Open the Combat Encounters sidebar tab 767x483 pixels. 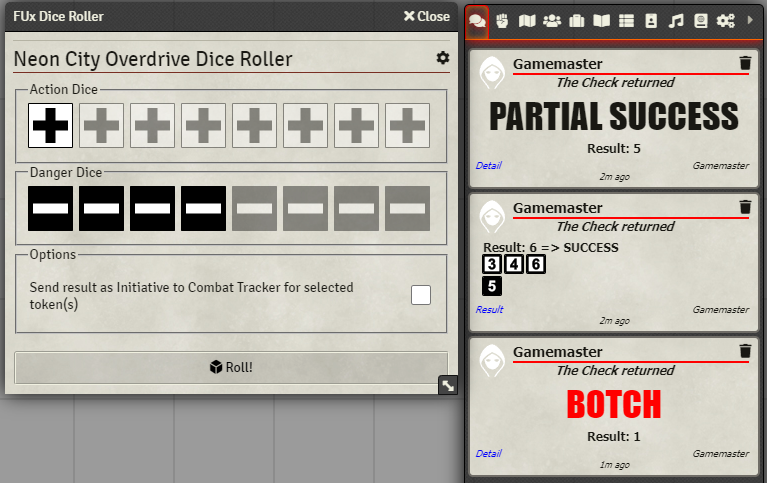click(x=502, y=21)
